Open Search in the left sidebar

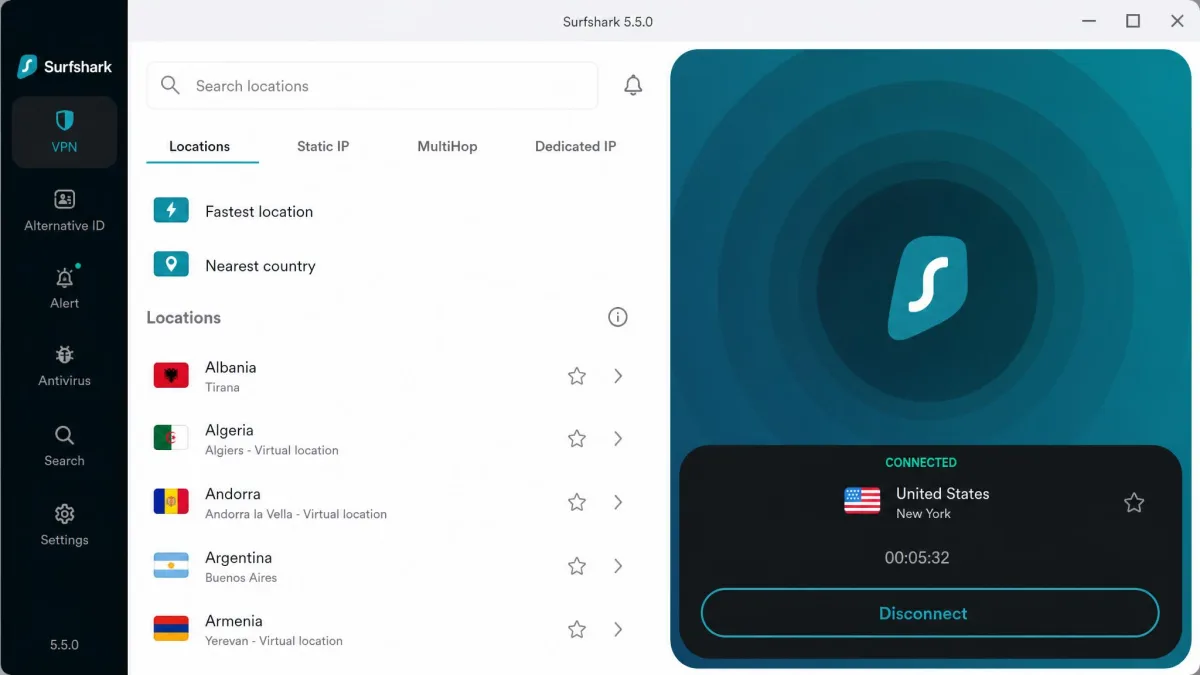[64, 445]
